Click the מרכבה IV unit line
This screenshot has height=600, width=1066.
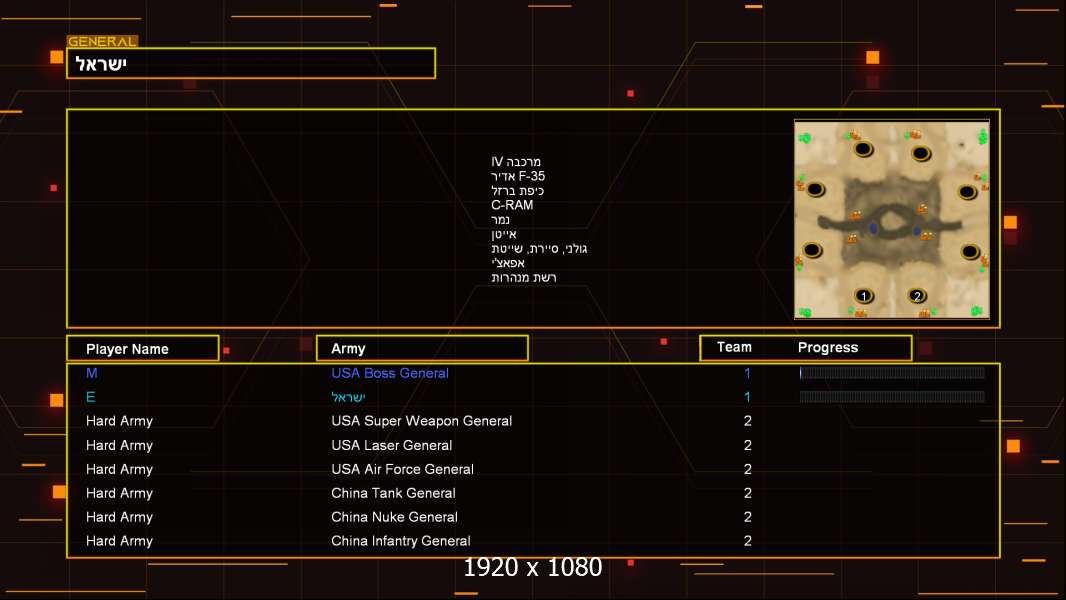(516, 162)
